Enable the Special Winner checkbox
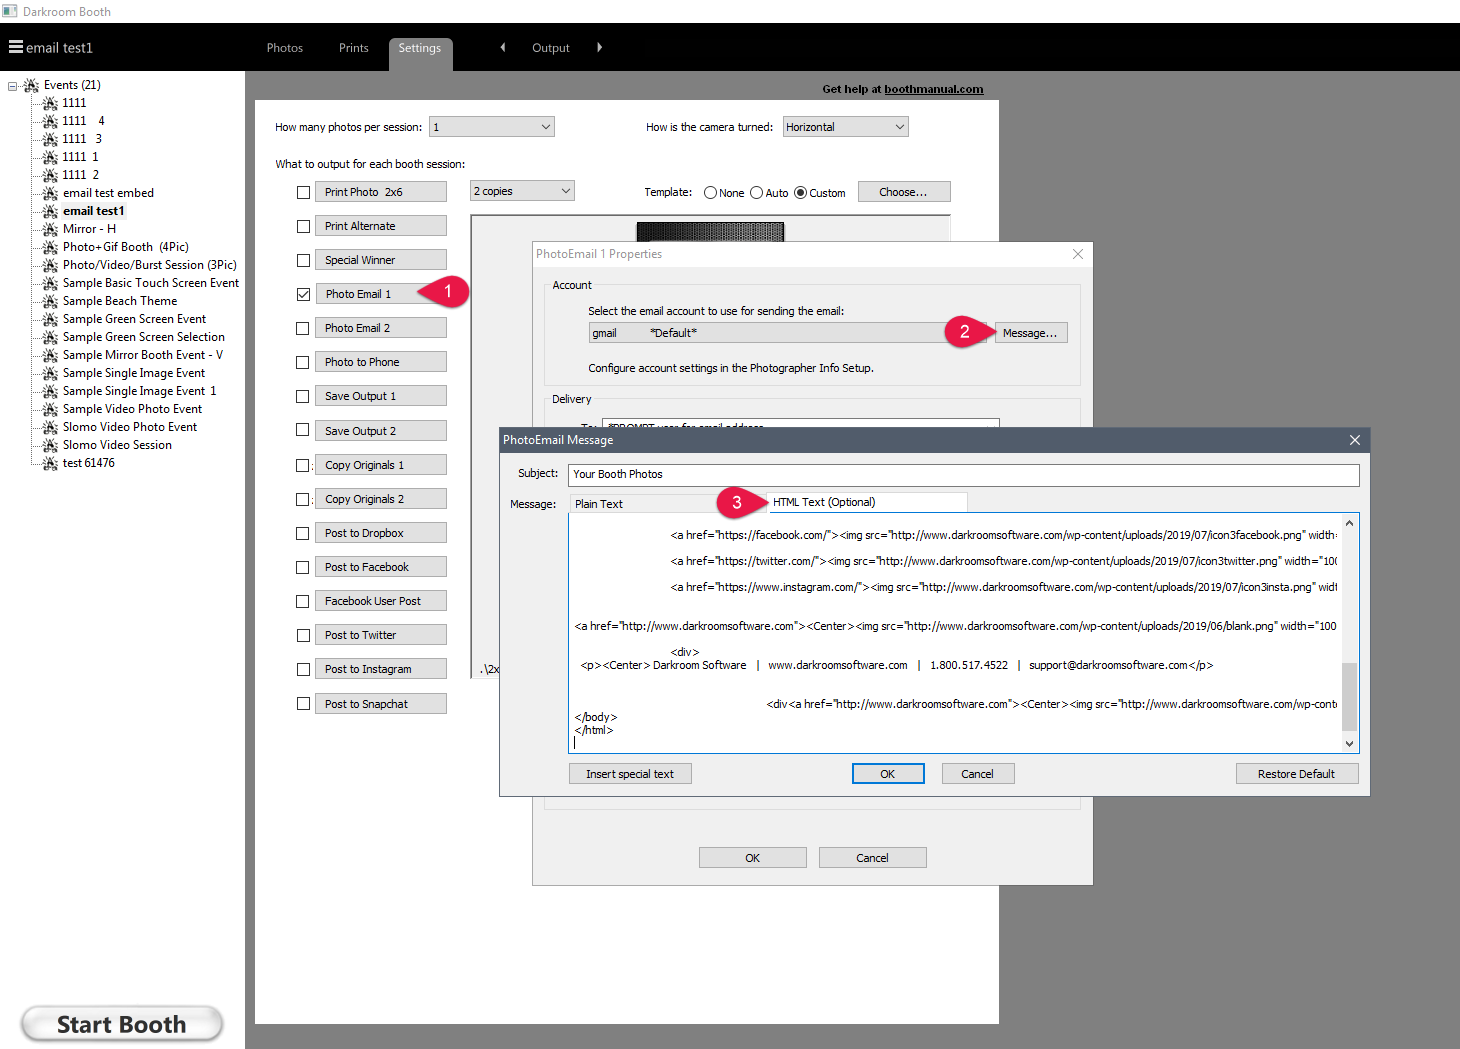The image size is (1460, 1049). coord(303,260)
